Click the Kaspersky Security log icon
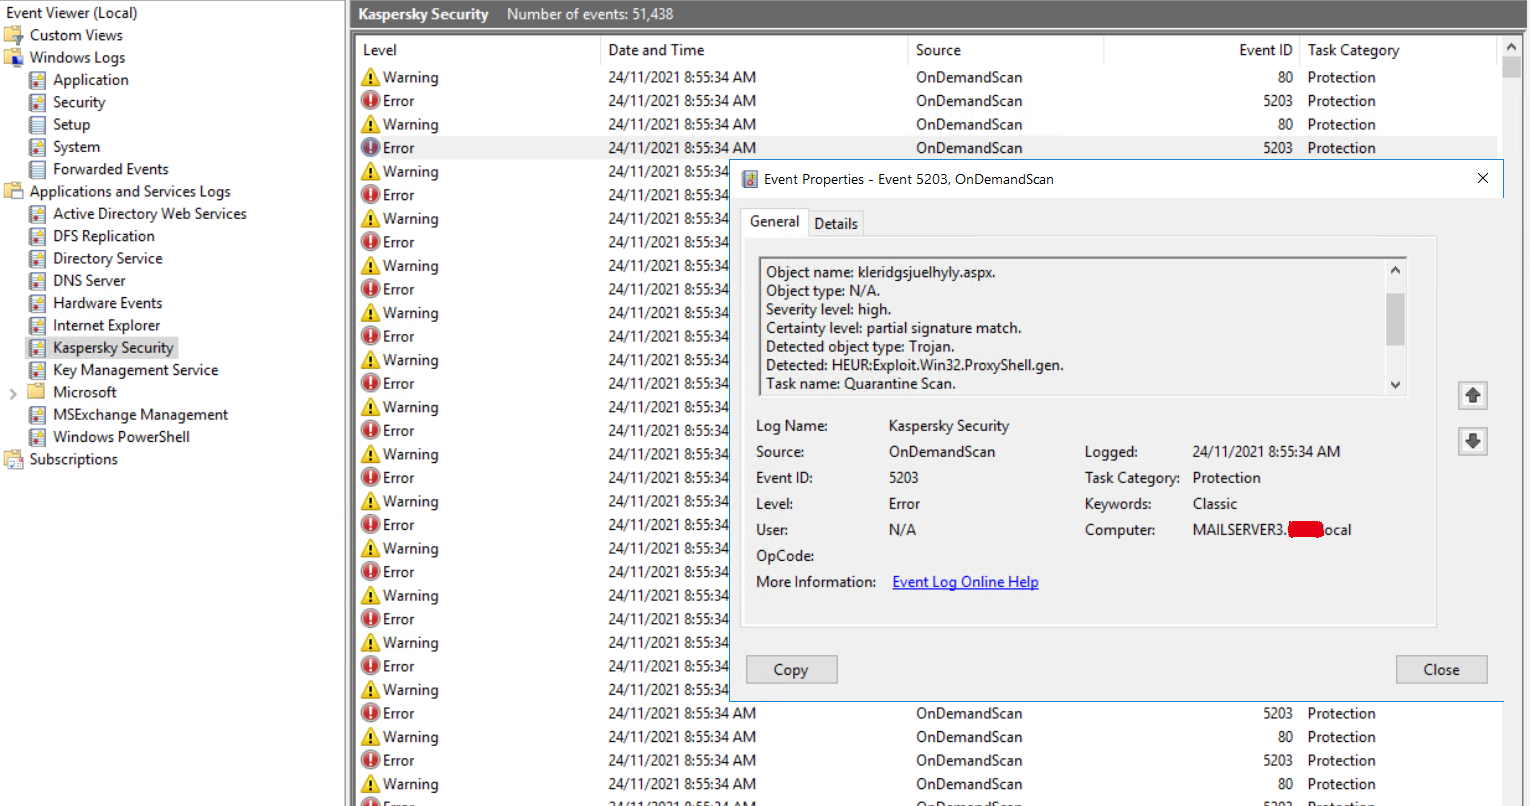Image resolution: width=1530 pixels, height=806 pixels. (37, 348)
